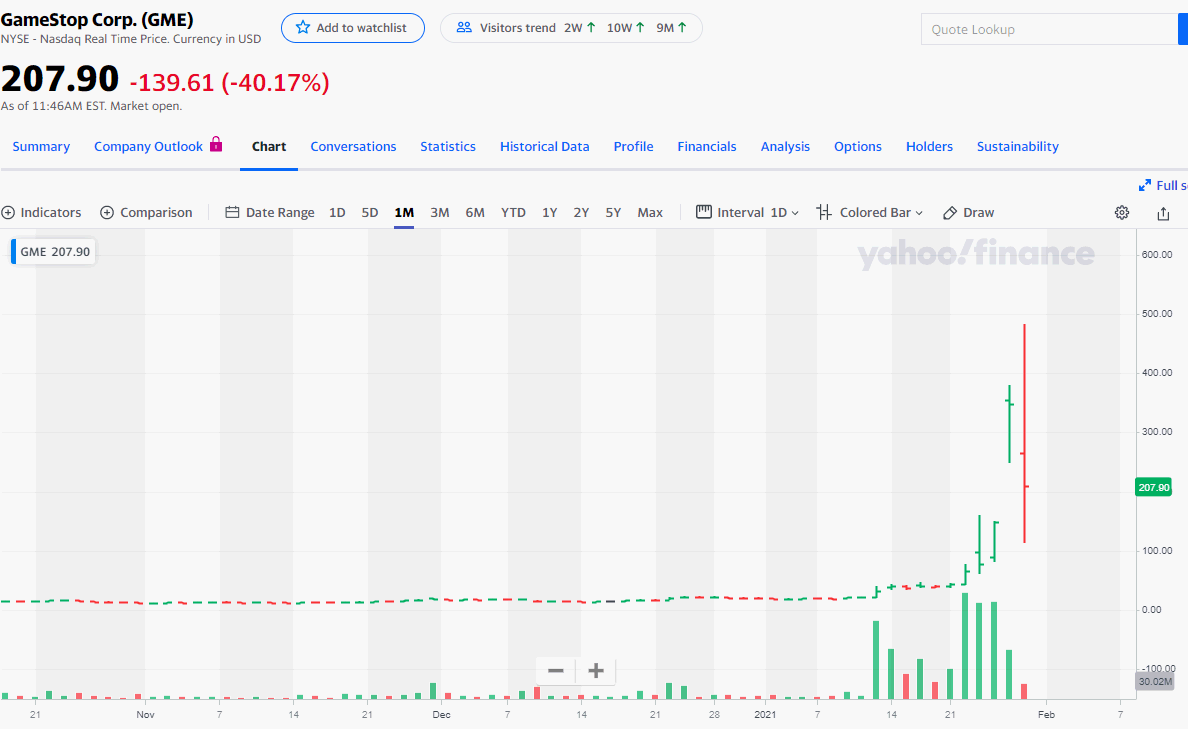
Task: Click the star icon in Add to watchlist
Action: (303, 27)
